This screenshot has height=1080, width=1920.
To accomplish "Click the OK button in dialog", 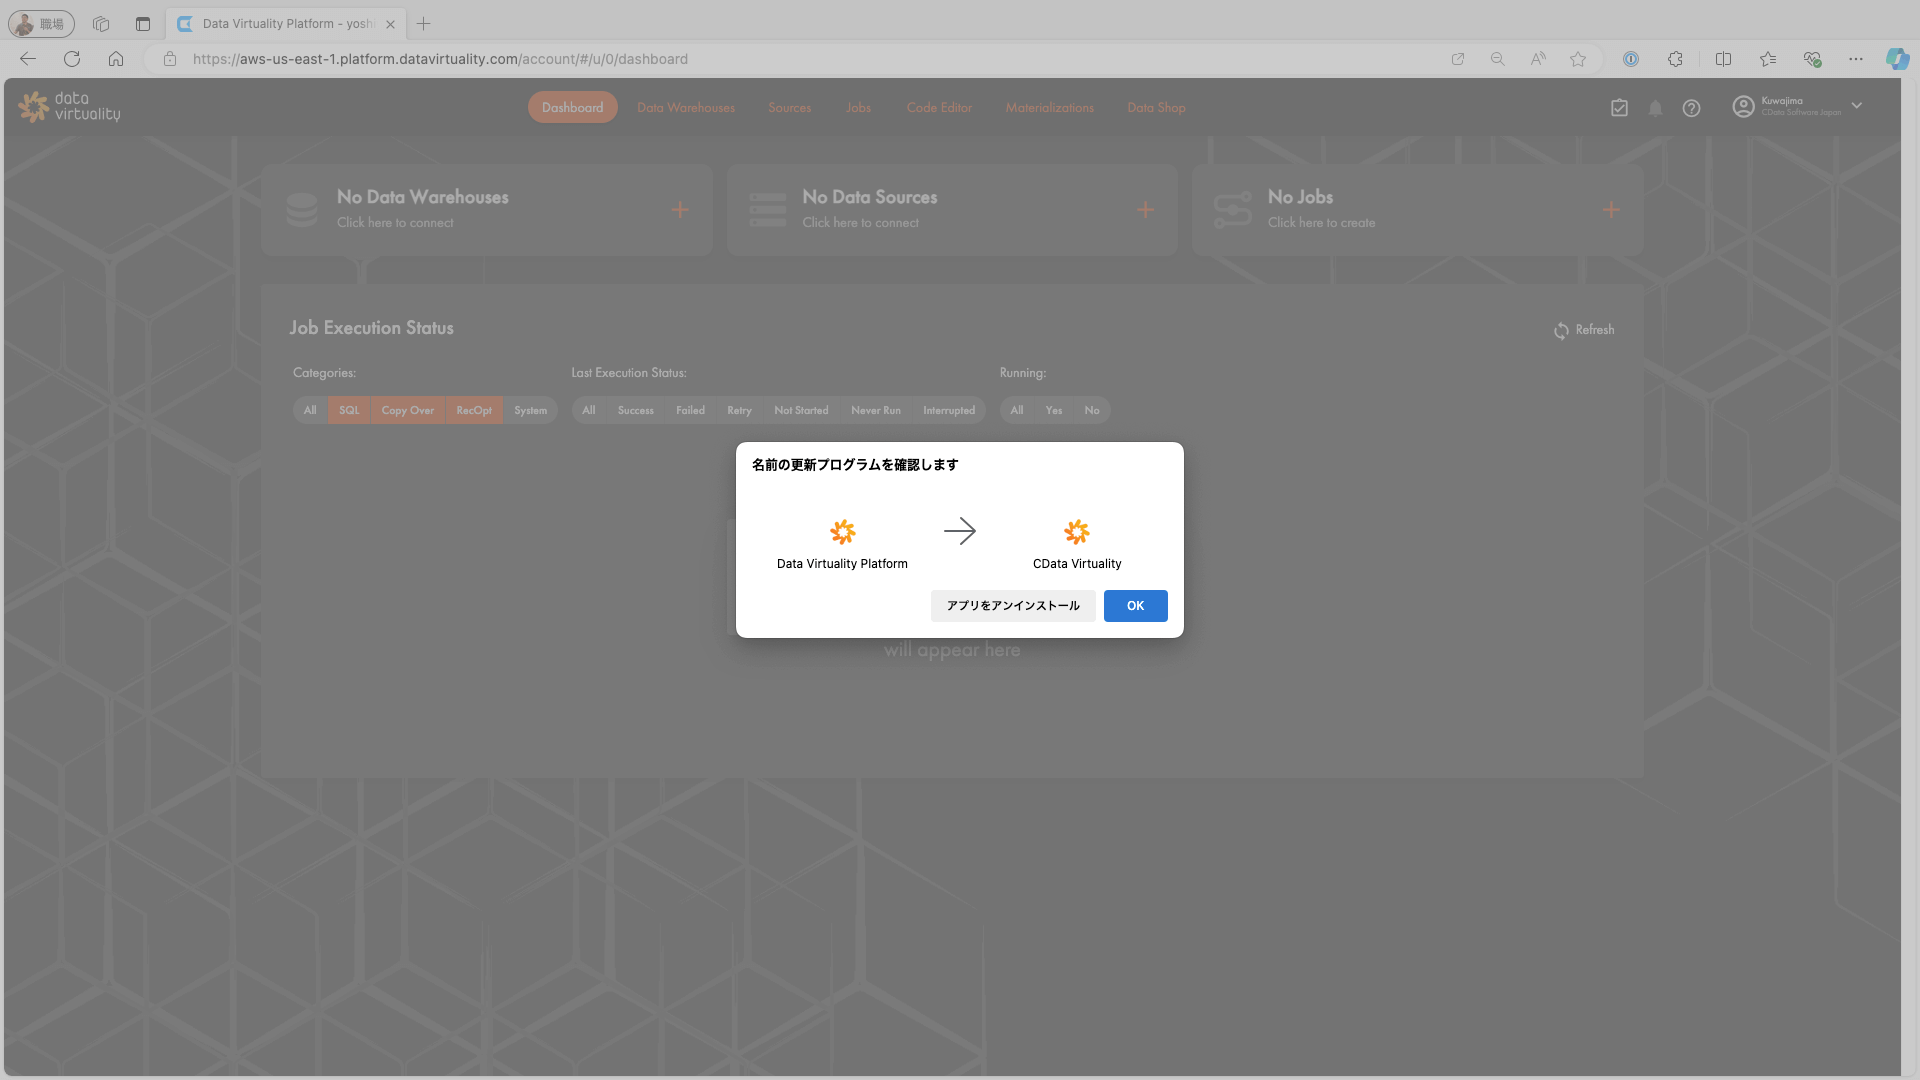I will (x=1135, y=605).
